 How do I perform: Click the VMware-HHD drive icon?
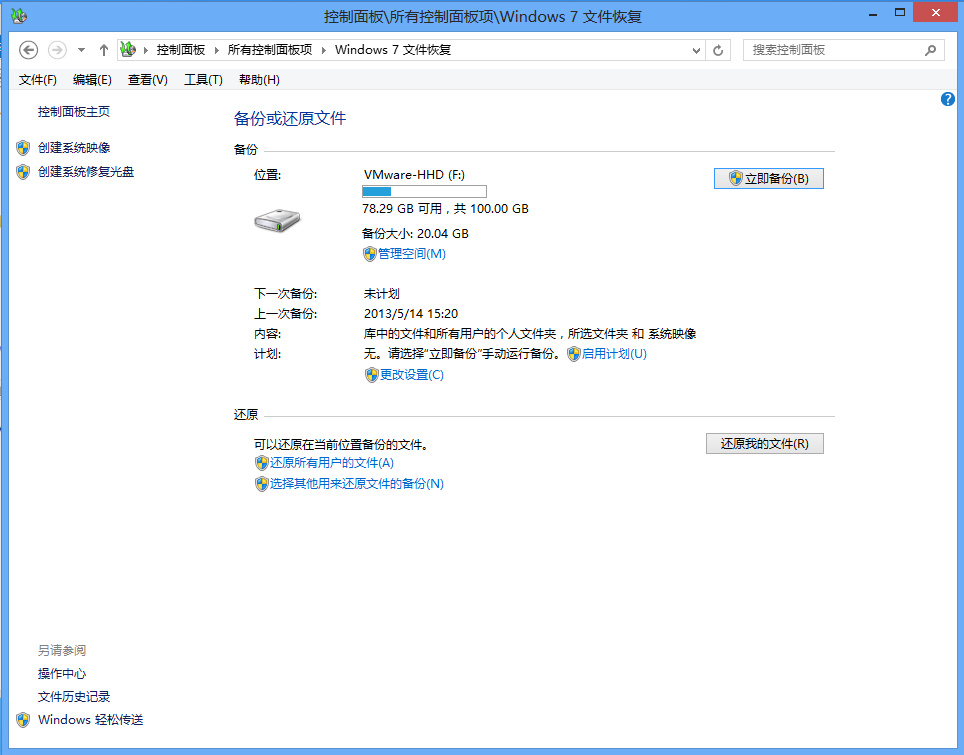pyautogui.click(x=277, y=219)
